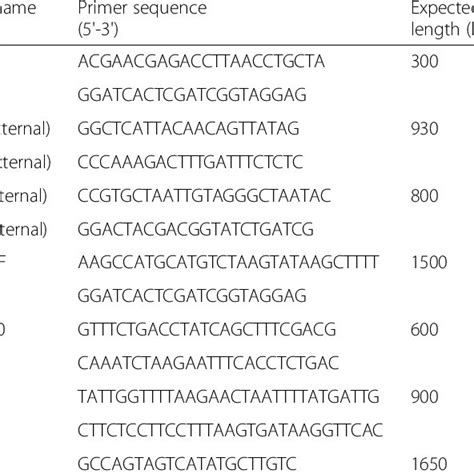
Task: Click the expected length value 1650
Action: (x=429, y=464)
